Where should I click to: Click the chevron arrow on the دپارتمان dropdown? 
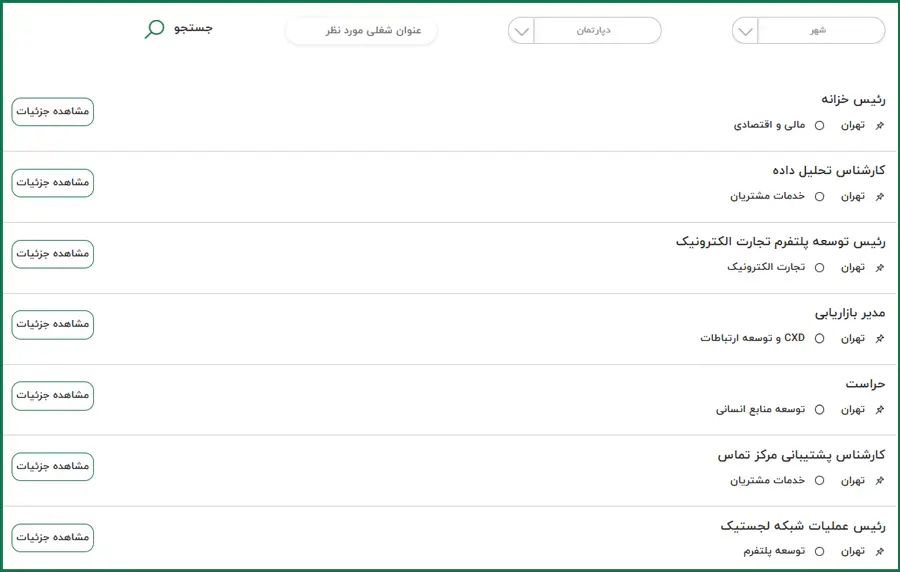521,31
